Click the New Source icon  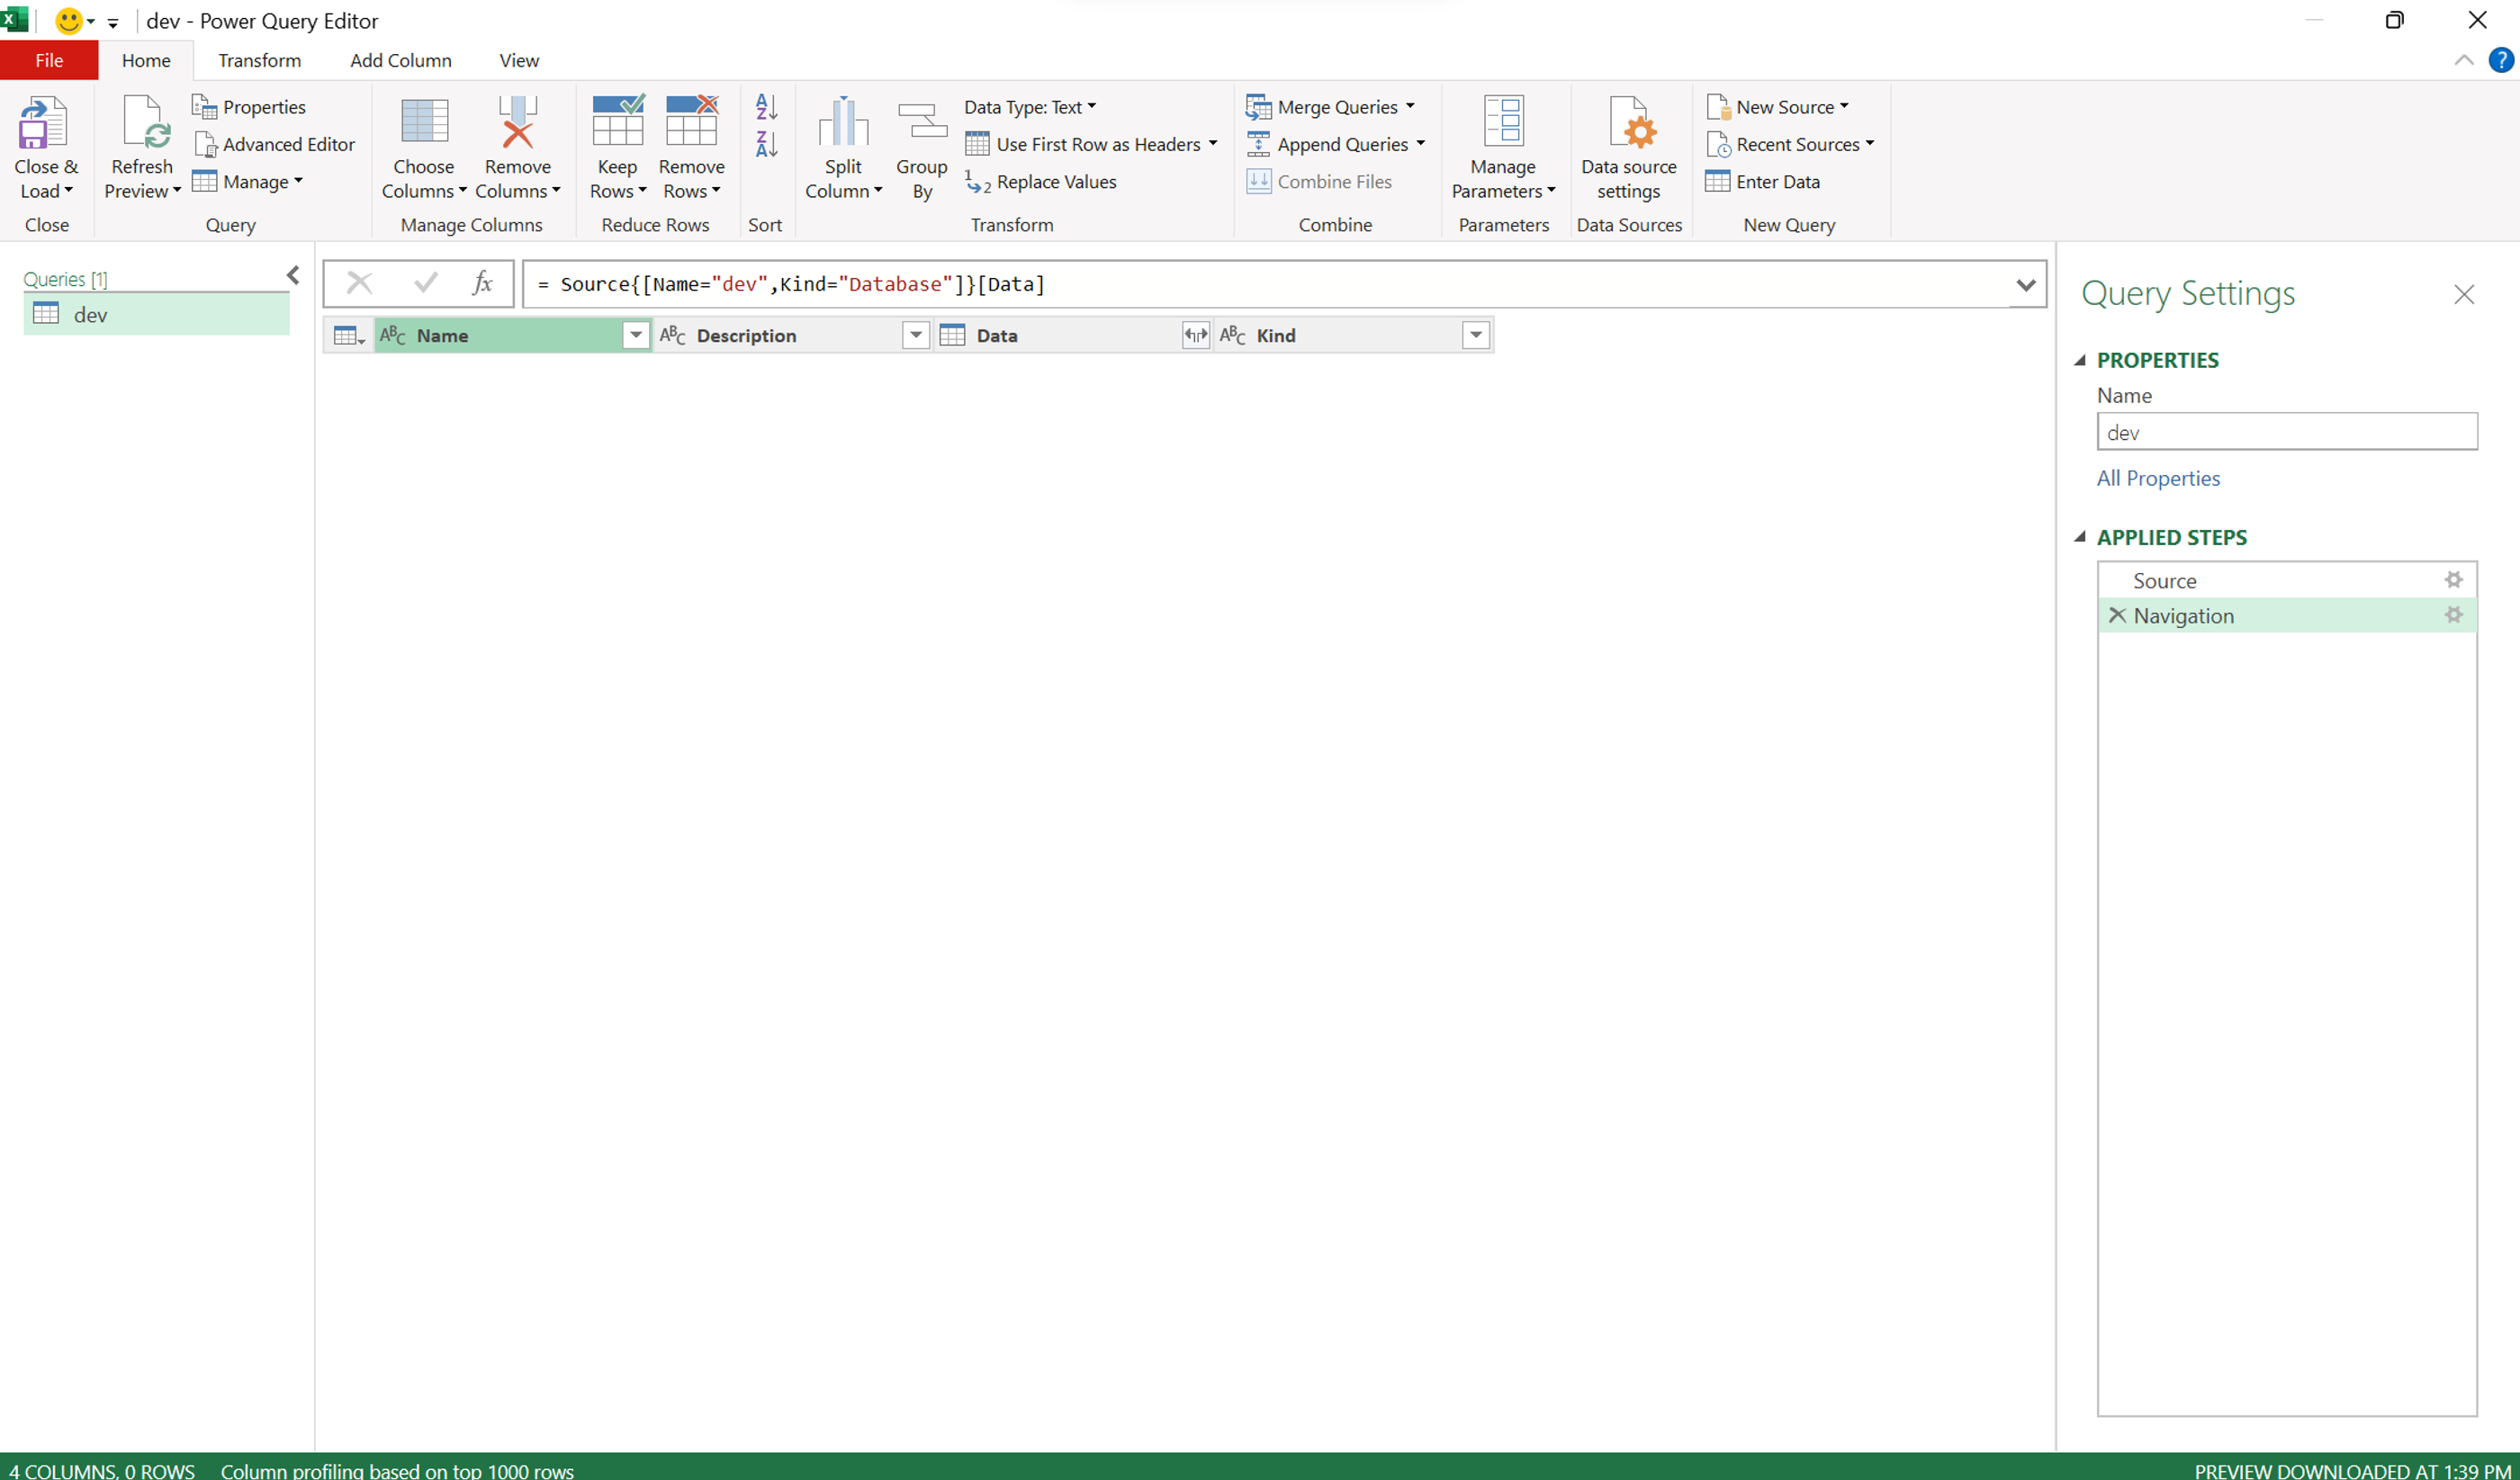coord(1718,107)
